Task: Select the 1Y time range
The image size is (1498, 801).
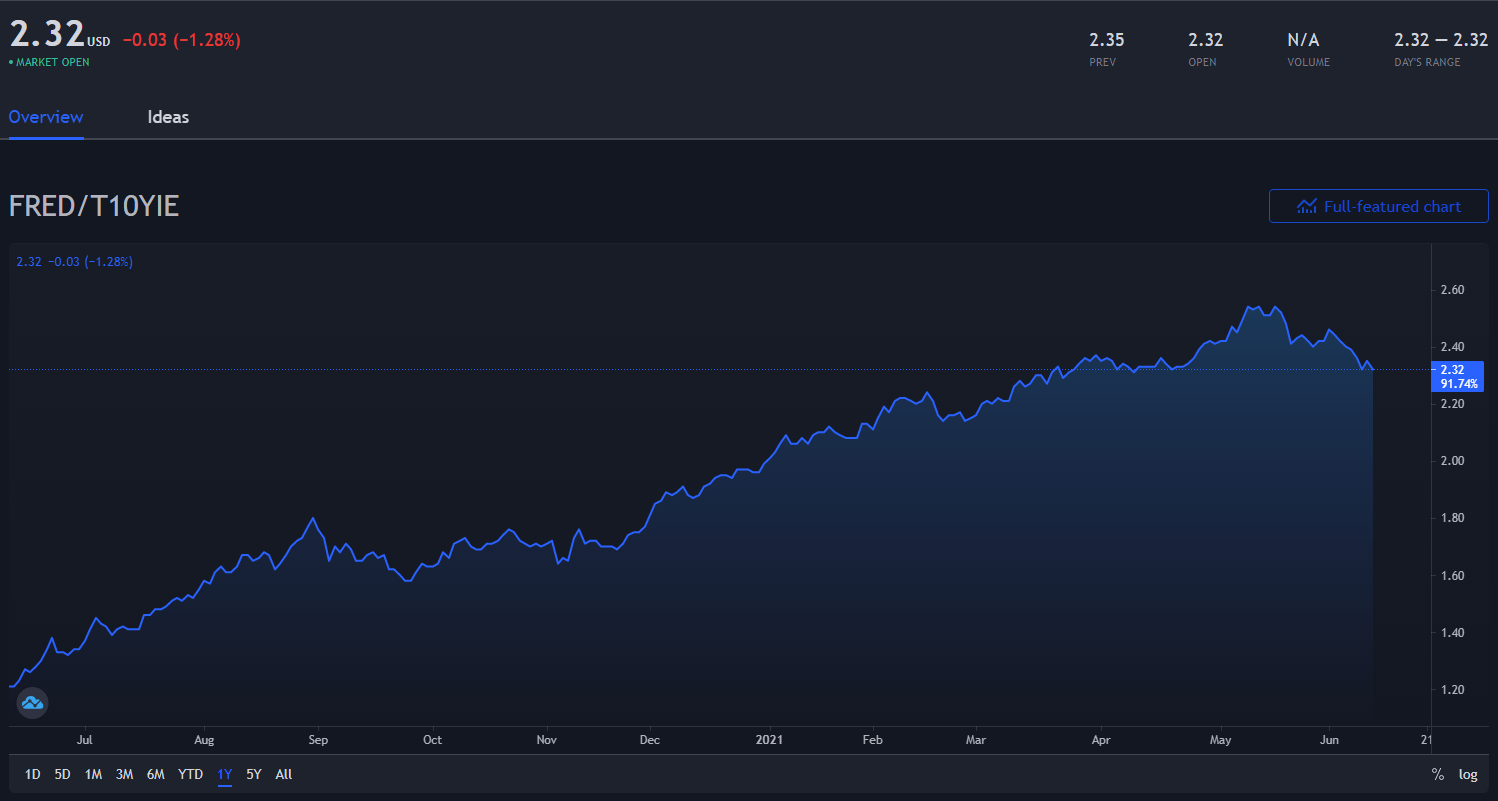Action: pos(225,774)
